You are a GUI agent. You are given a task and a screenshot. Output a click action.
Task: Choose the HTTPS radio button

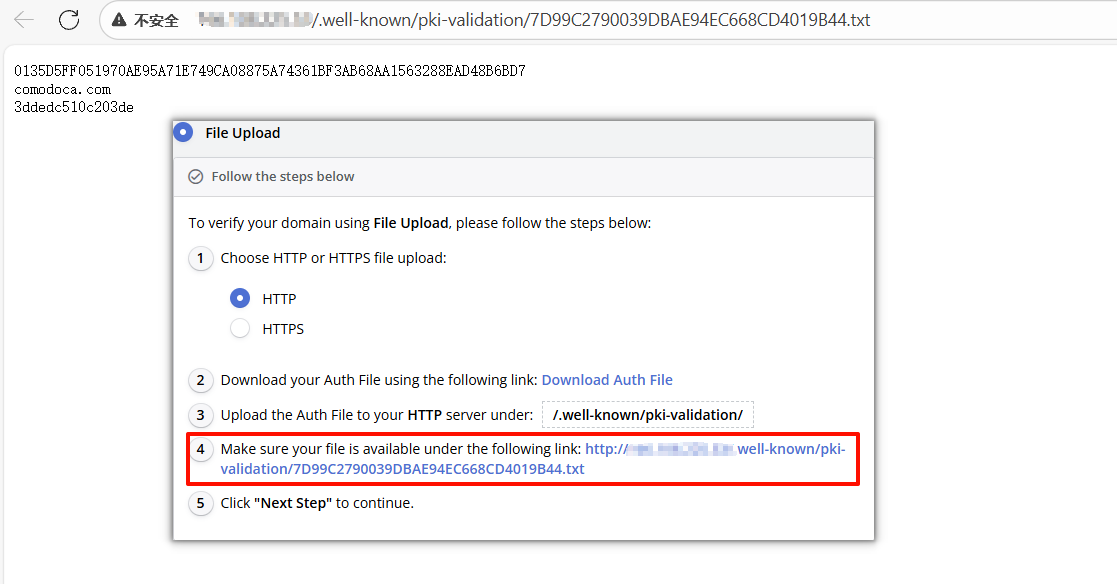click(240, 328)
